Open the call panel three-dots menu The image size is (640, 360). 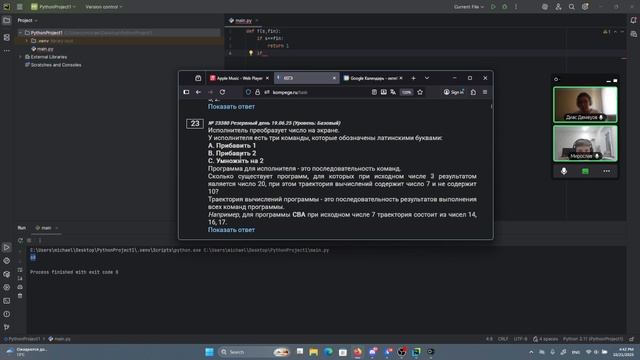[607, 171]
